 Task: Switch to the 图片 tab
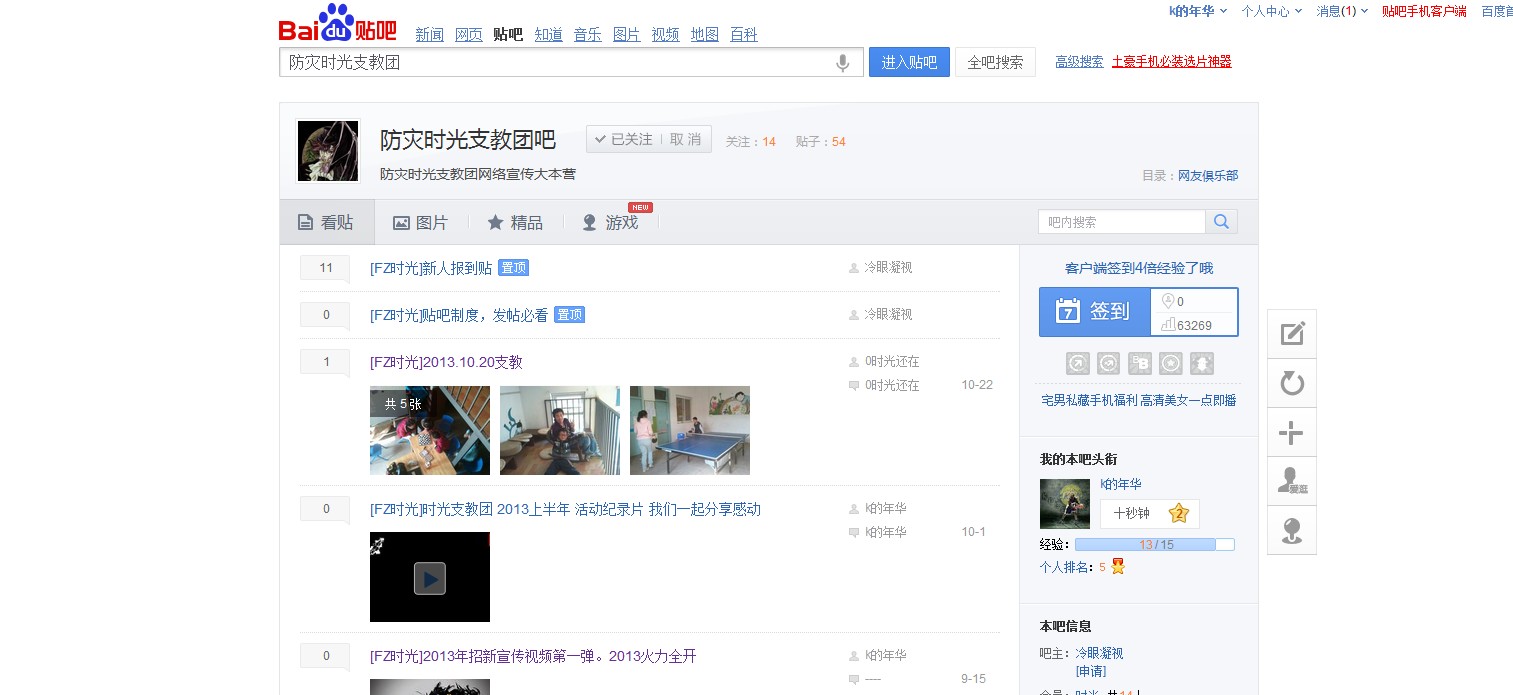[x=421, y=223]
